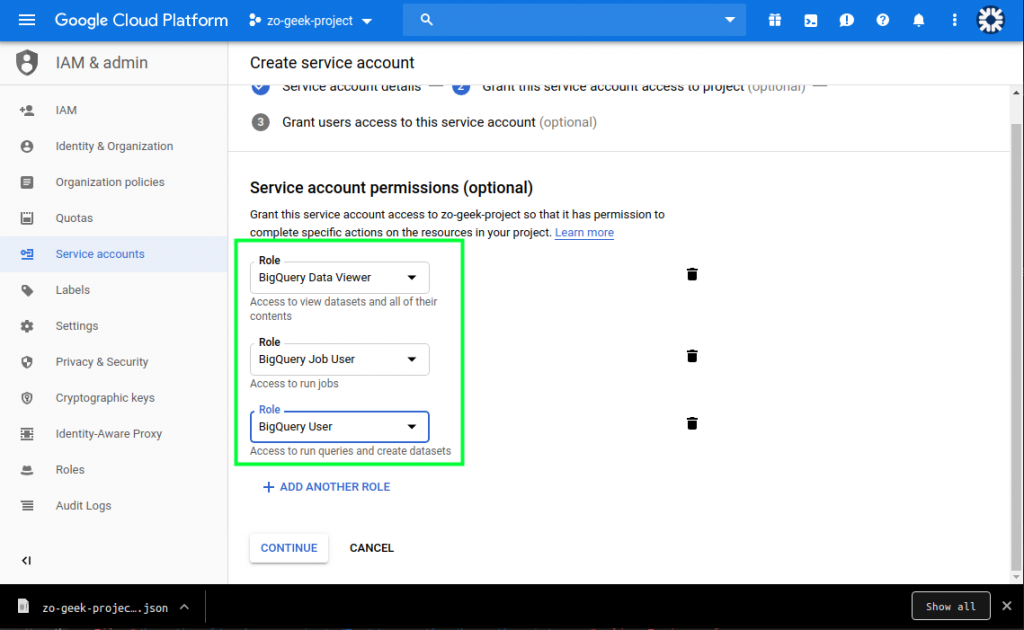The height and width of the screenshot is (630, 1024).
Task: Open the help question mark icon
Action: click(882, 20)
